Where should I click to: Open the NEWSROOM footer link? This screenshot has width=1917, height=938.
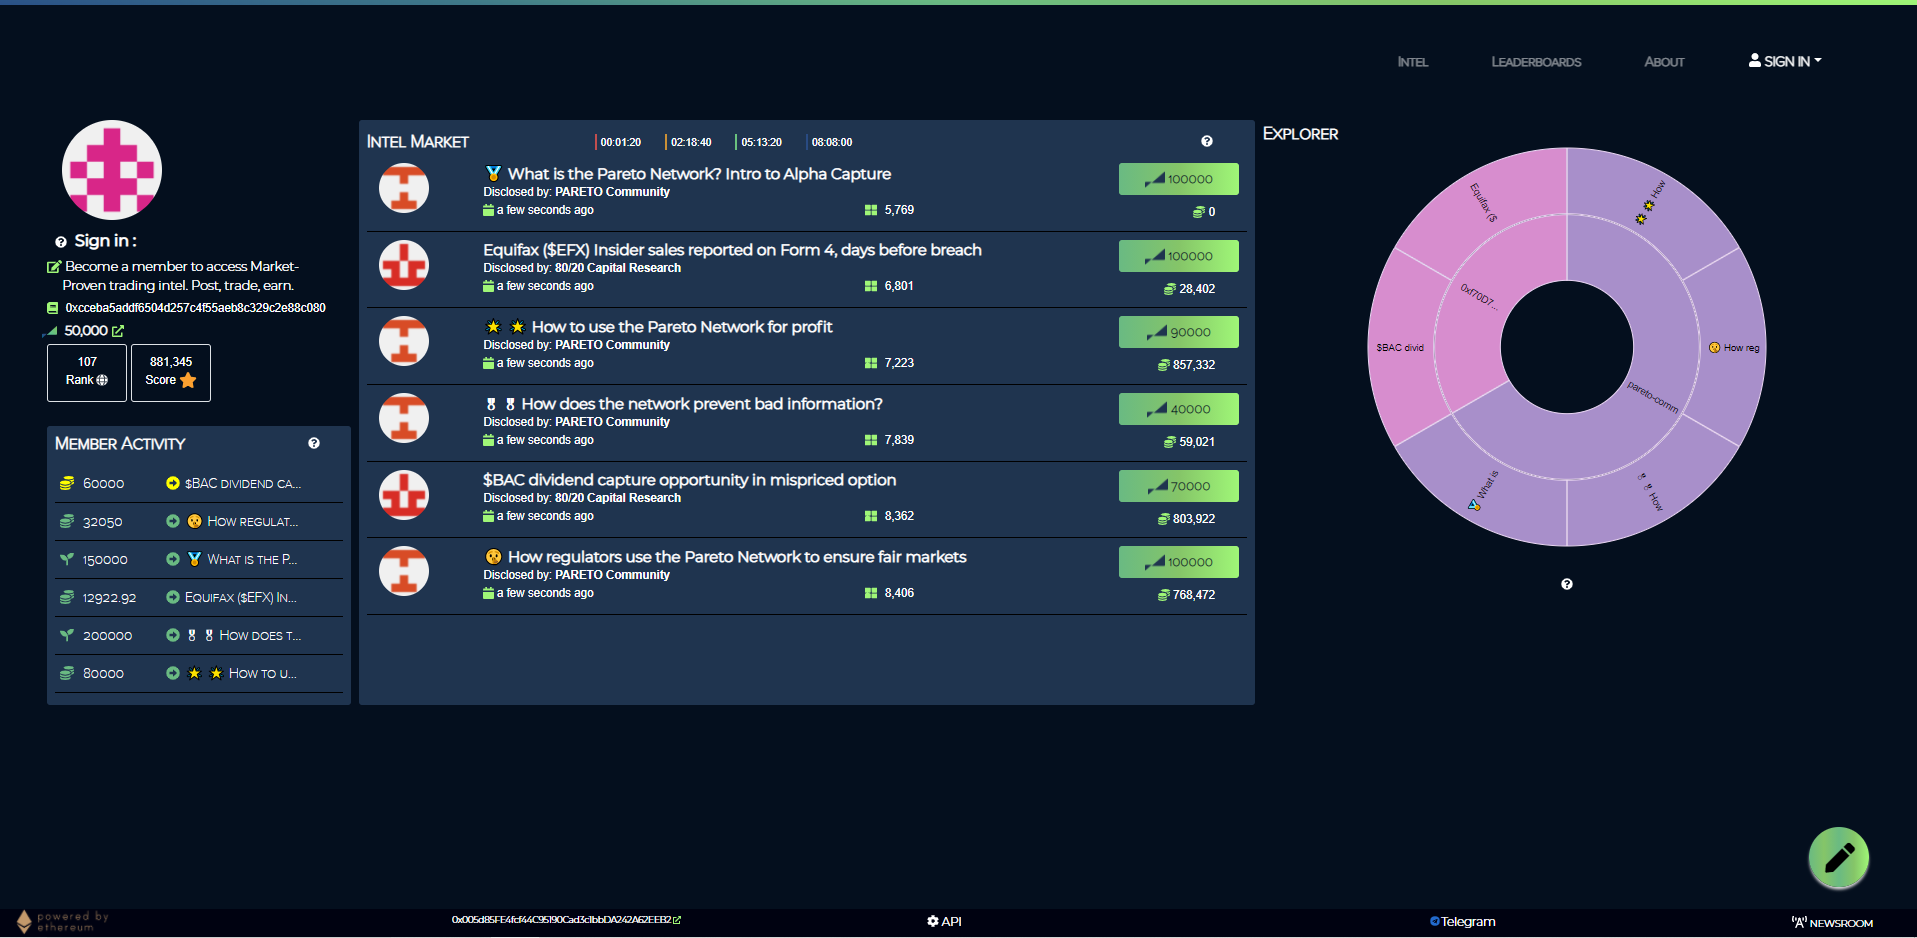tap(1832, 922)
